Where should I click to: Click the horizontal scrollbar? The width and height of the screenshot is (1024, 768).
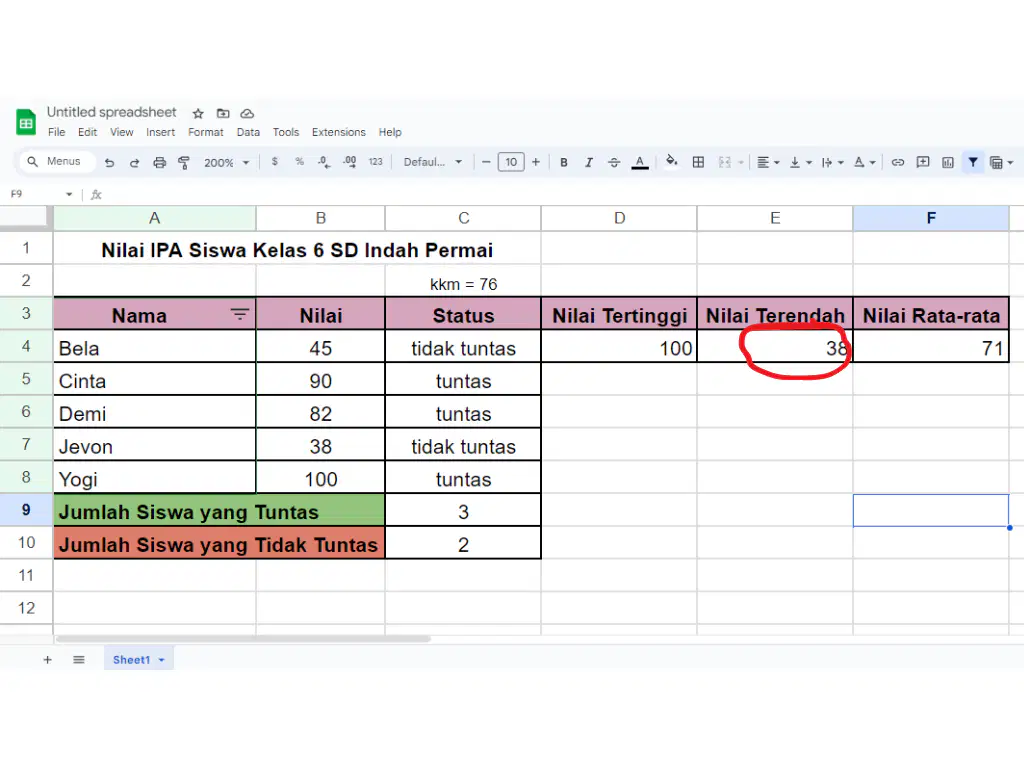(243, 639)
